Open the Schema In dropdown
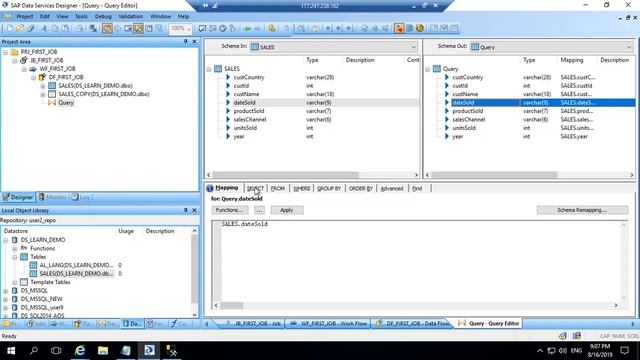640x360 pixels. point(413,47)
